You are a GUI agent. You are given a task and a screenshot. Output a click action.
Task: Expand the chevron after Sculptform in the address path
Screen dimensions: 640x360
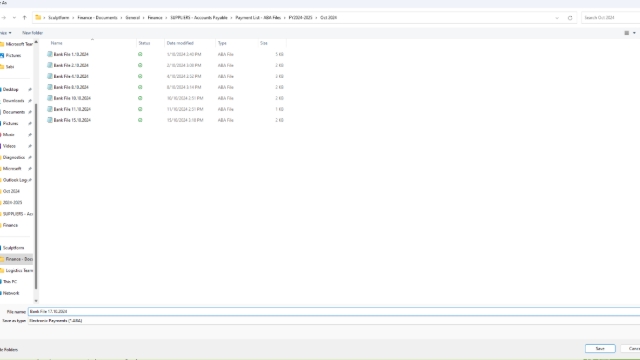[73, 18]
